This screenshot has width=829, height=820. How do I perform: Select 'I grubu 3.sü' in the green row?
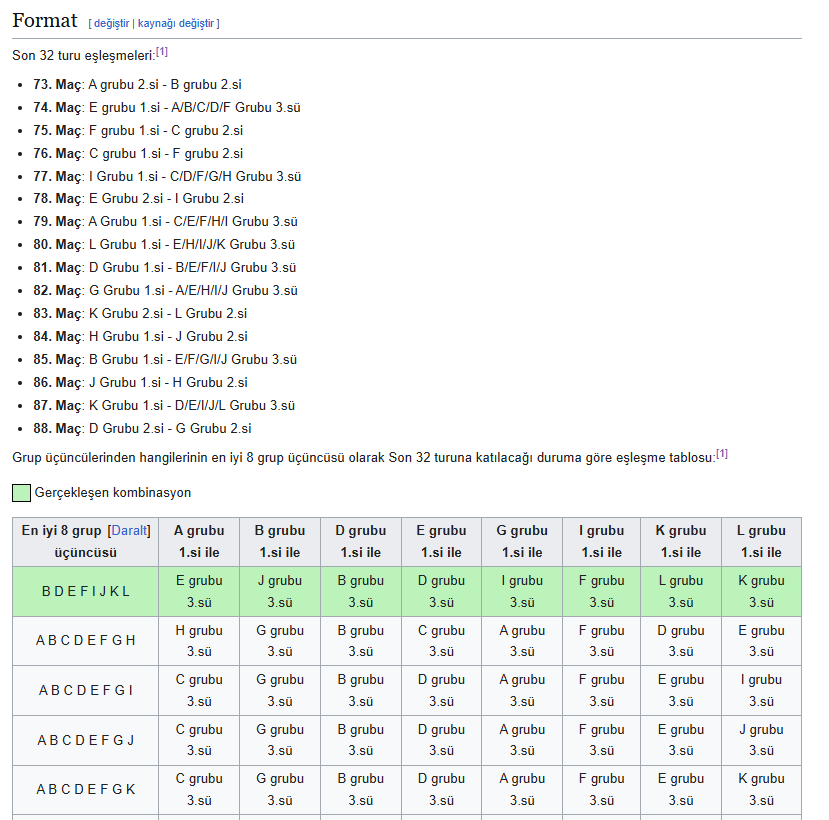(x=522, y=592)
